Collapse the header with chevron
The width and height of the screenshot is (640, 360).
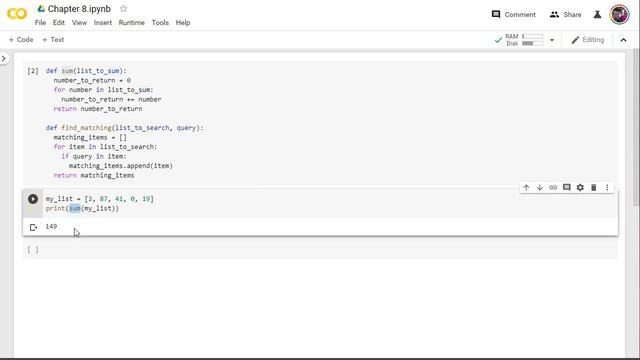(623, 40)
